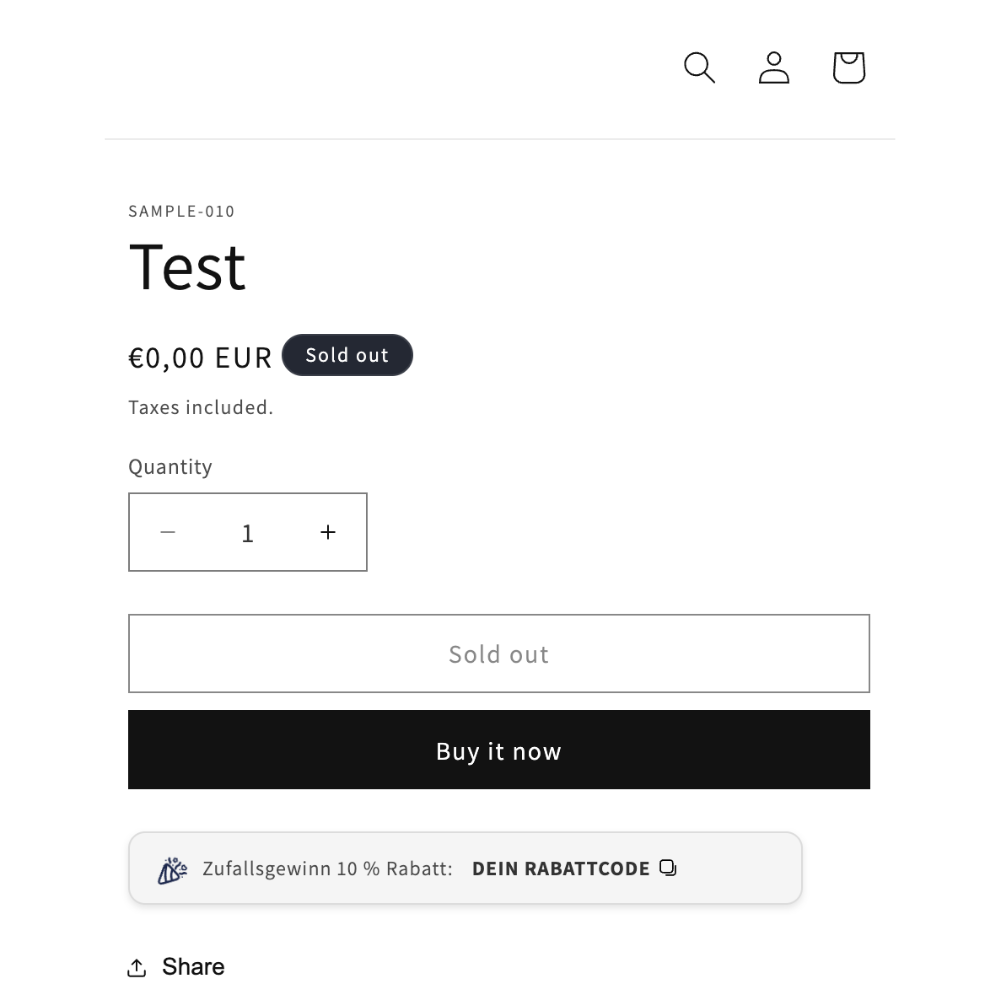
Task: Click the disabled Sold out button
Action: click(x=499, y=654)
